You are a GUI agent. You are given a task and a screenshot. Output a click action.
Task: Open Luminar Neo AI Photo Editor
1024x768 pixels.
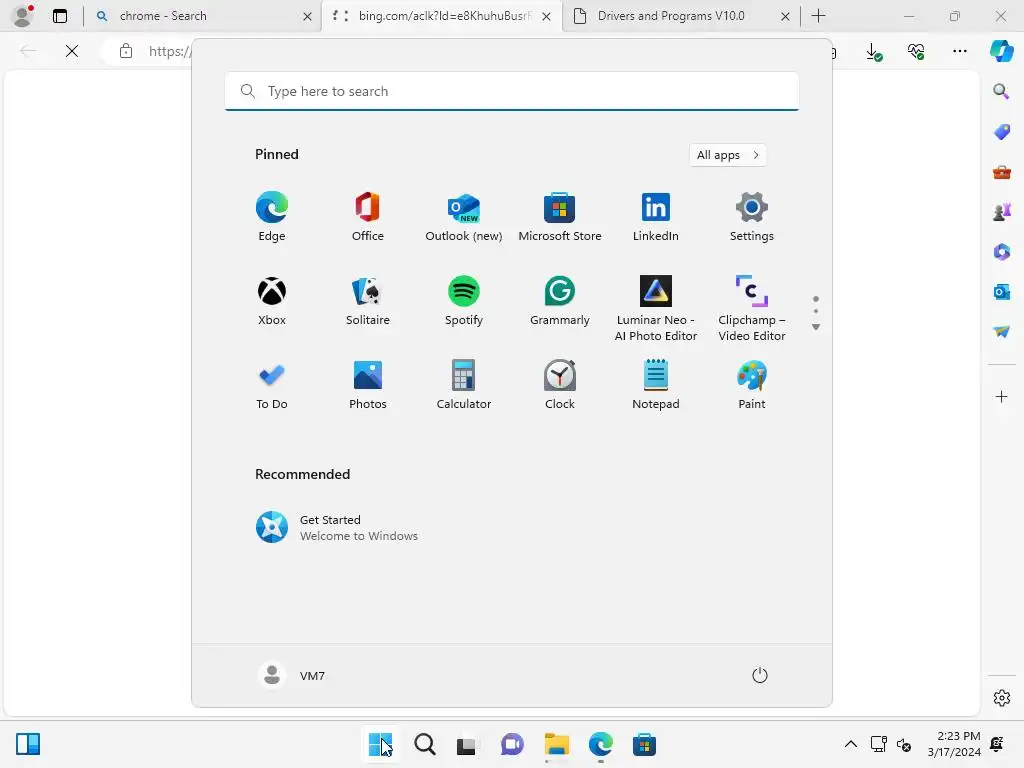click(x=656, y=308)
